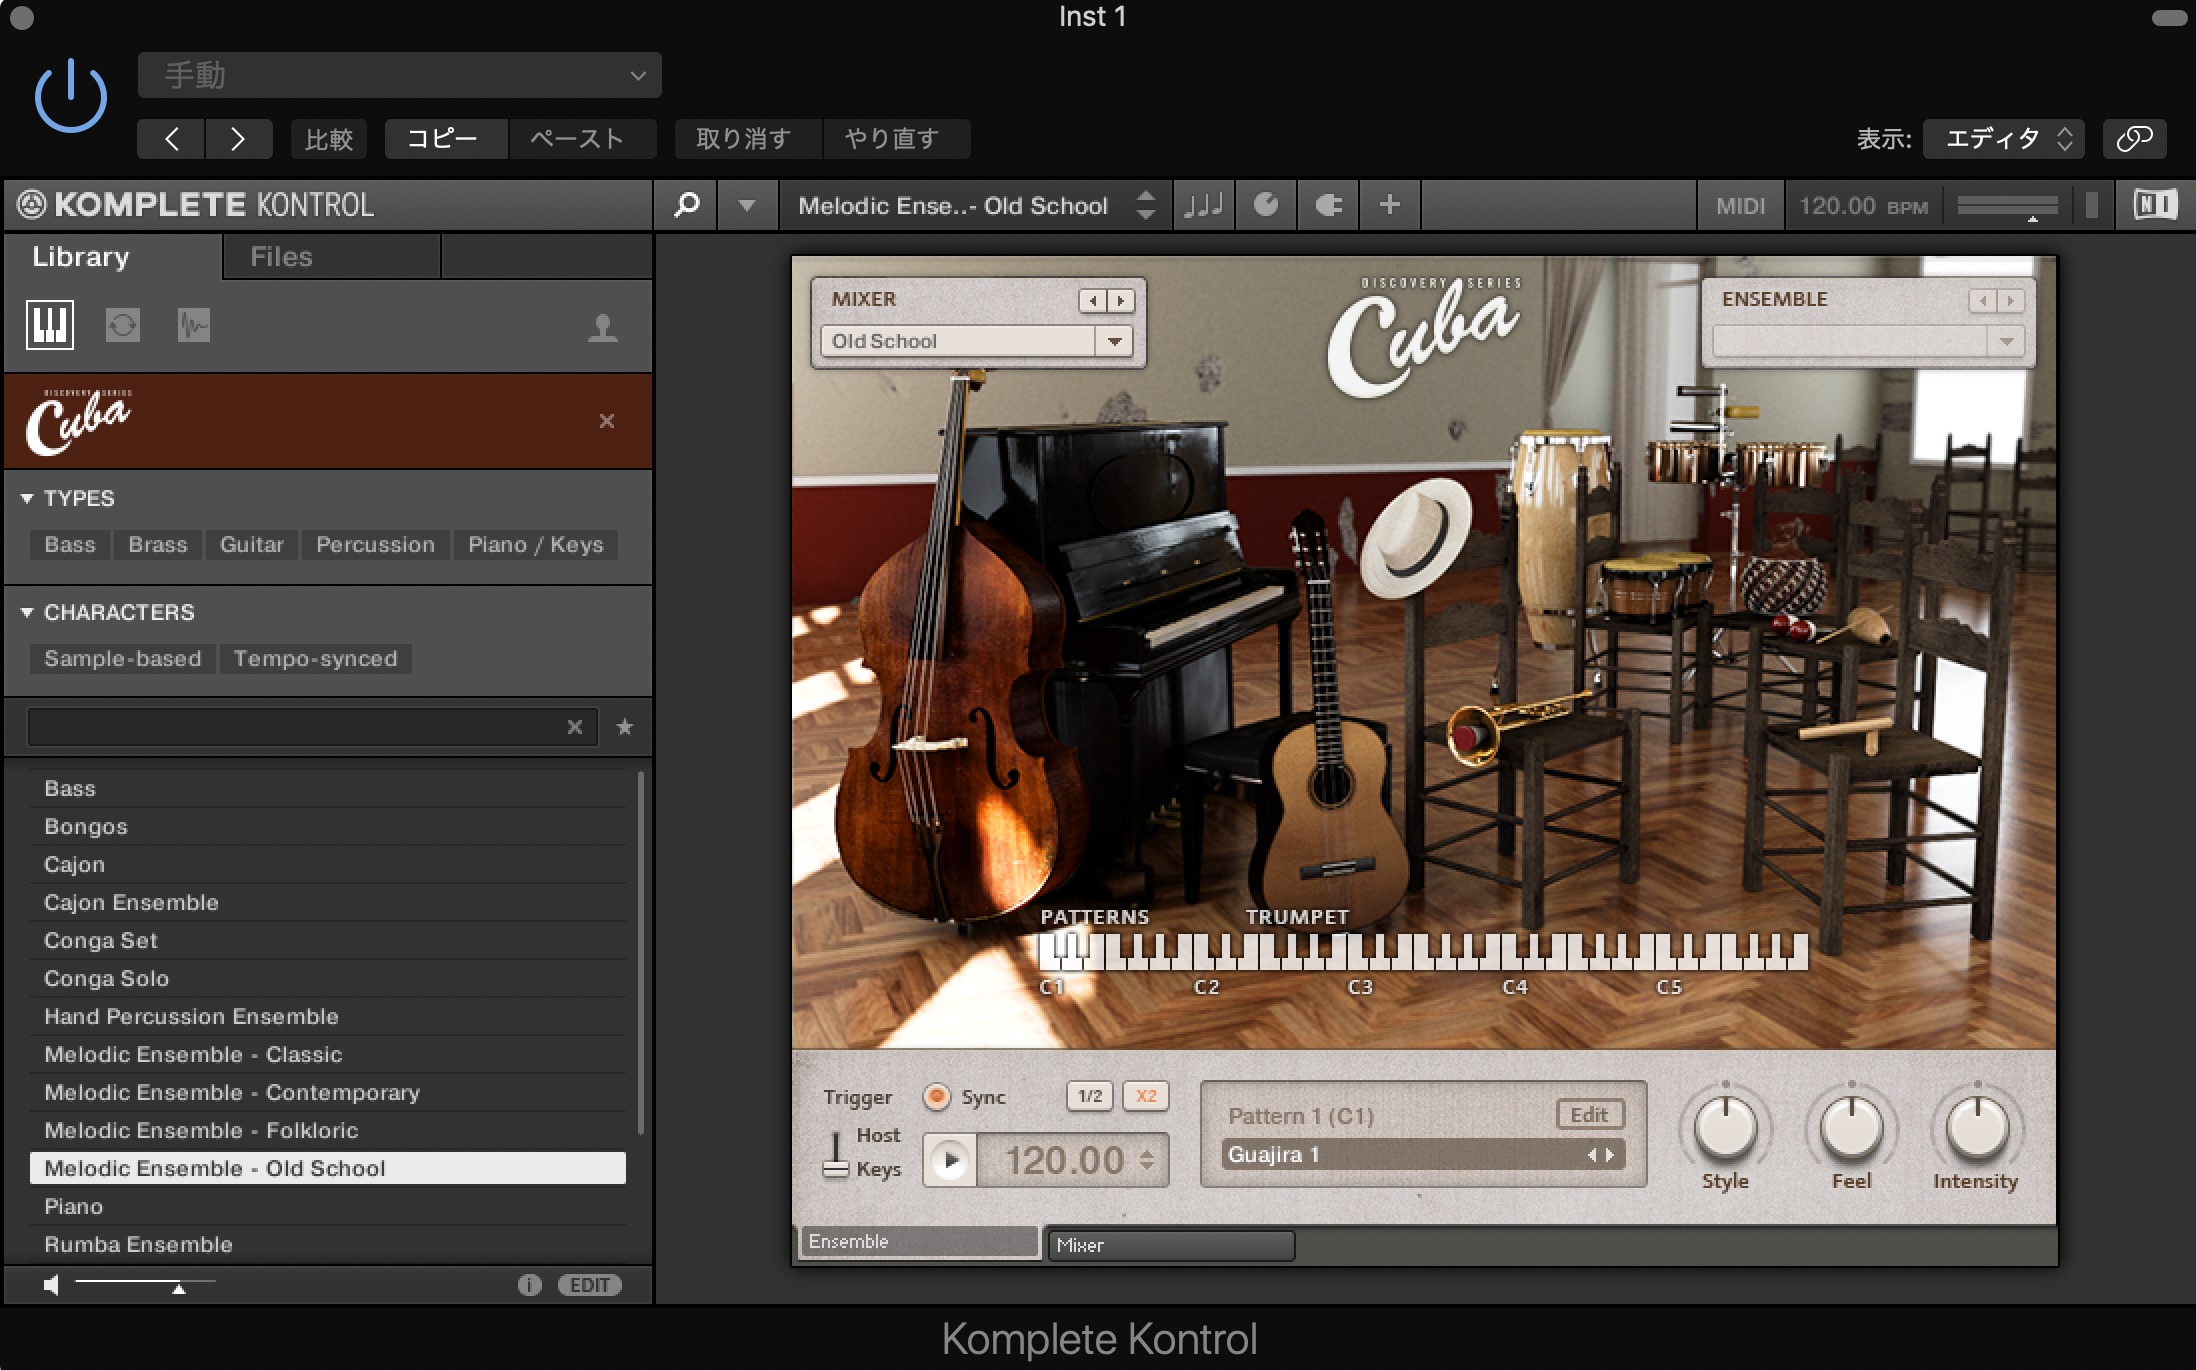2196x1370 pixels.
Task: Toggle the plugin power button
Action: 70,97
